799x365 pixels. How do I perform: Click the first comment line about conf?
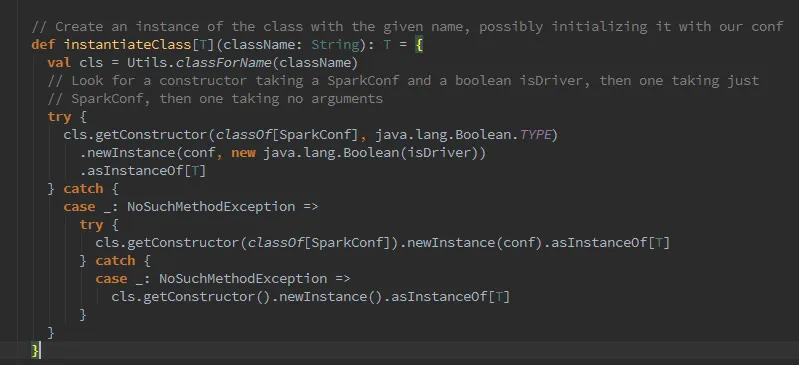click(407, 27)
